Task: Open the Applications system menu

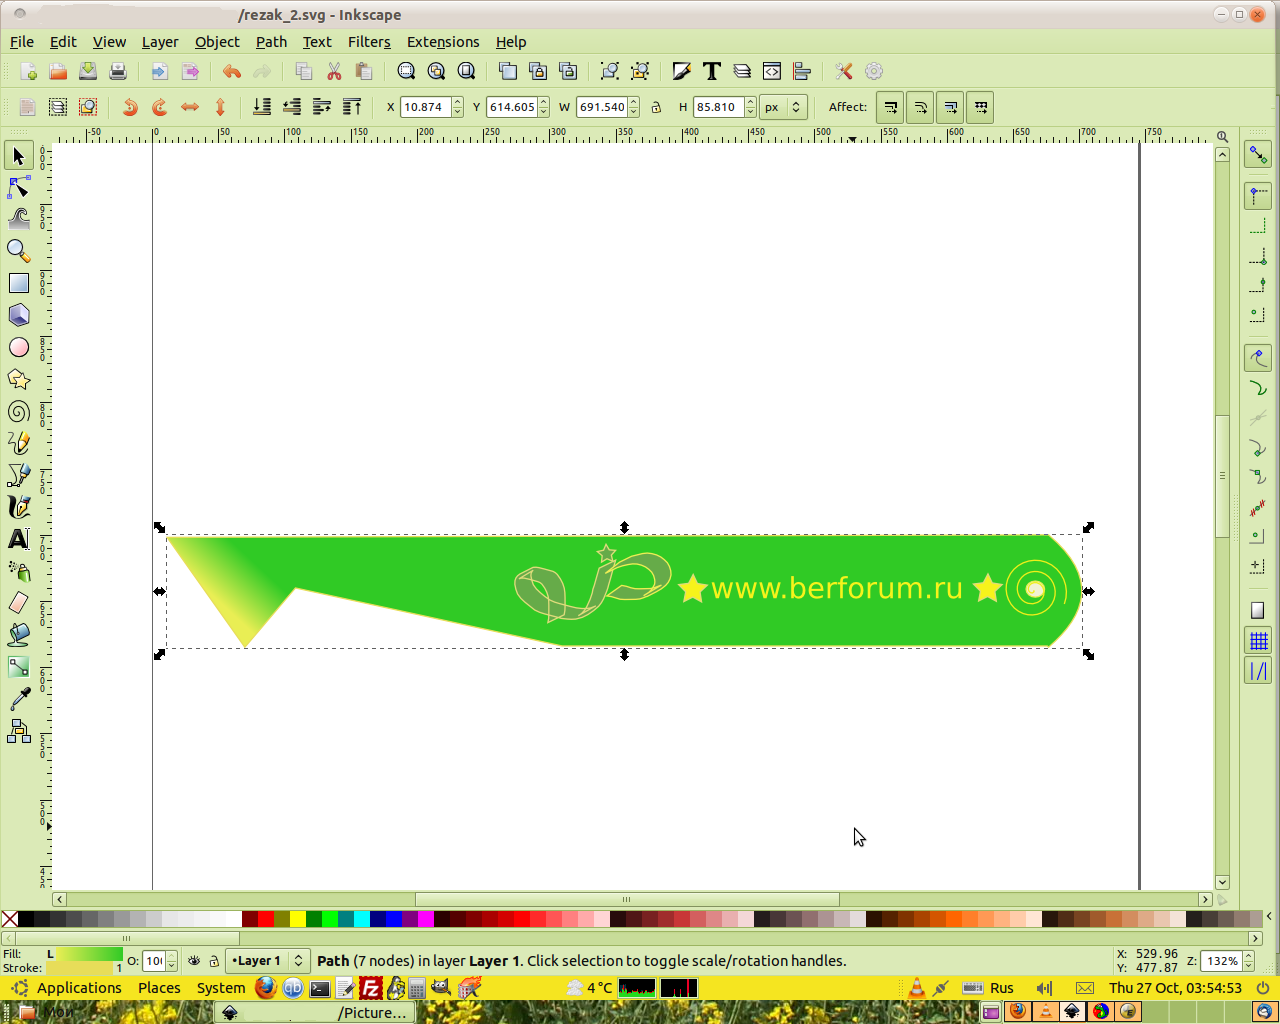Action: pos(78,988)
